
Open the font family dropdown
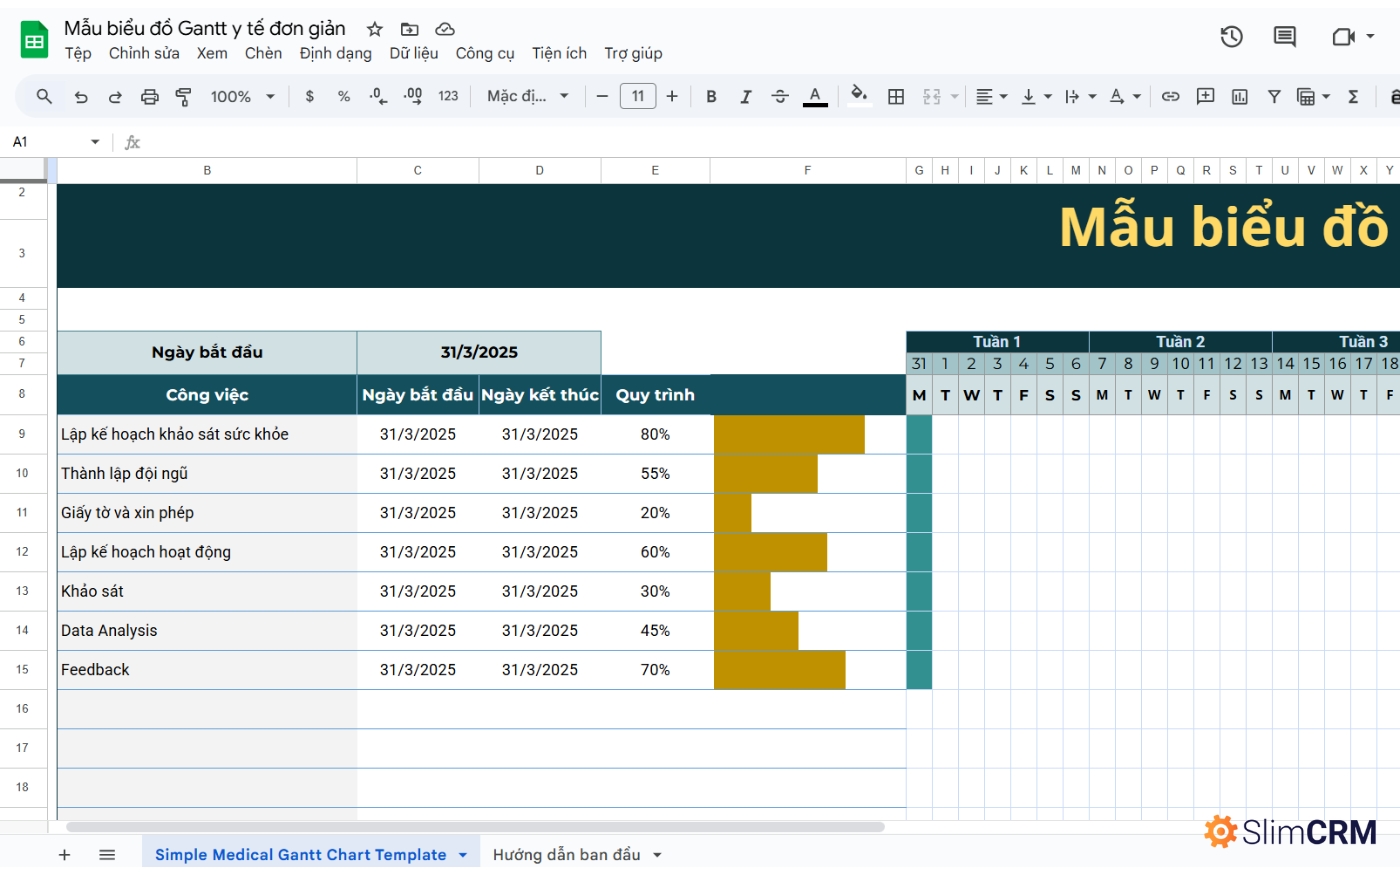pos(527,96)
